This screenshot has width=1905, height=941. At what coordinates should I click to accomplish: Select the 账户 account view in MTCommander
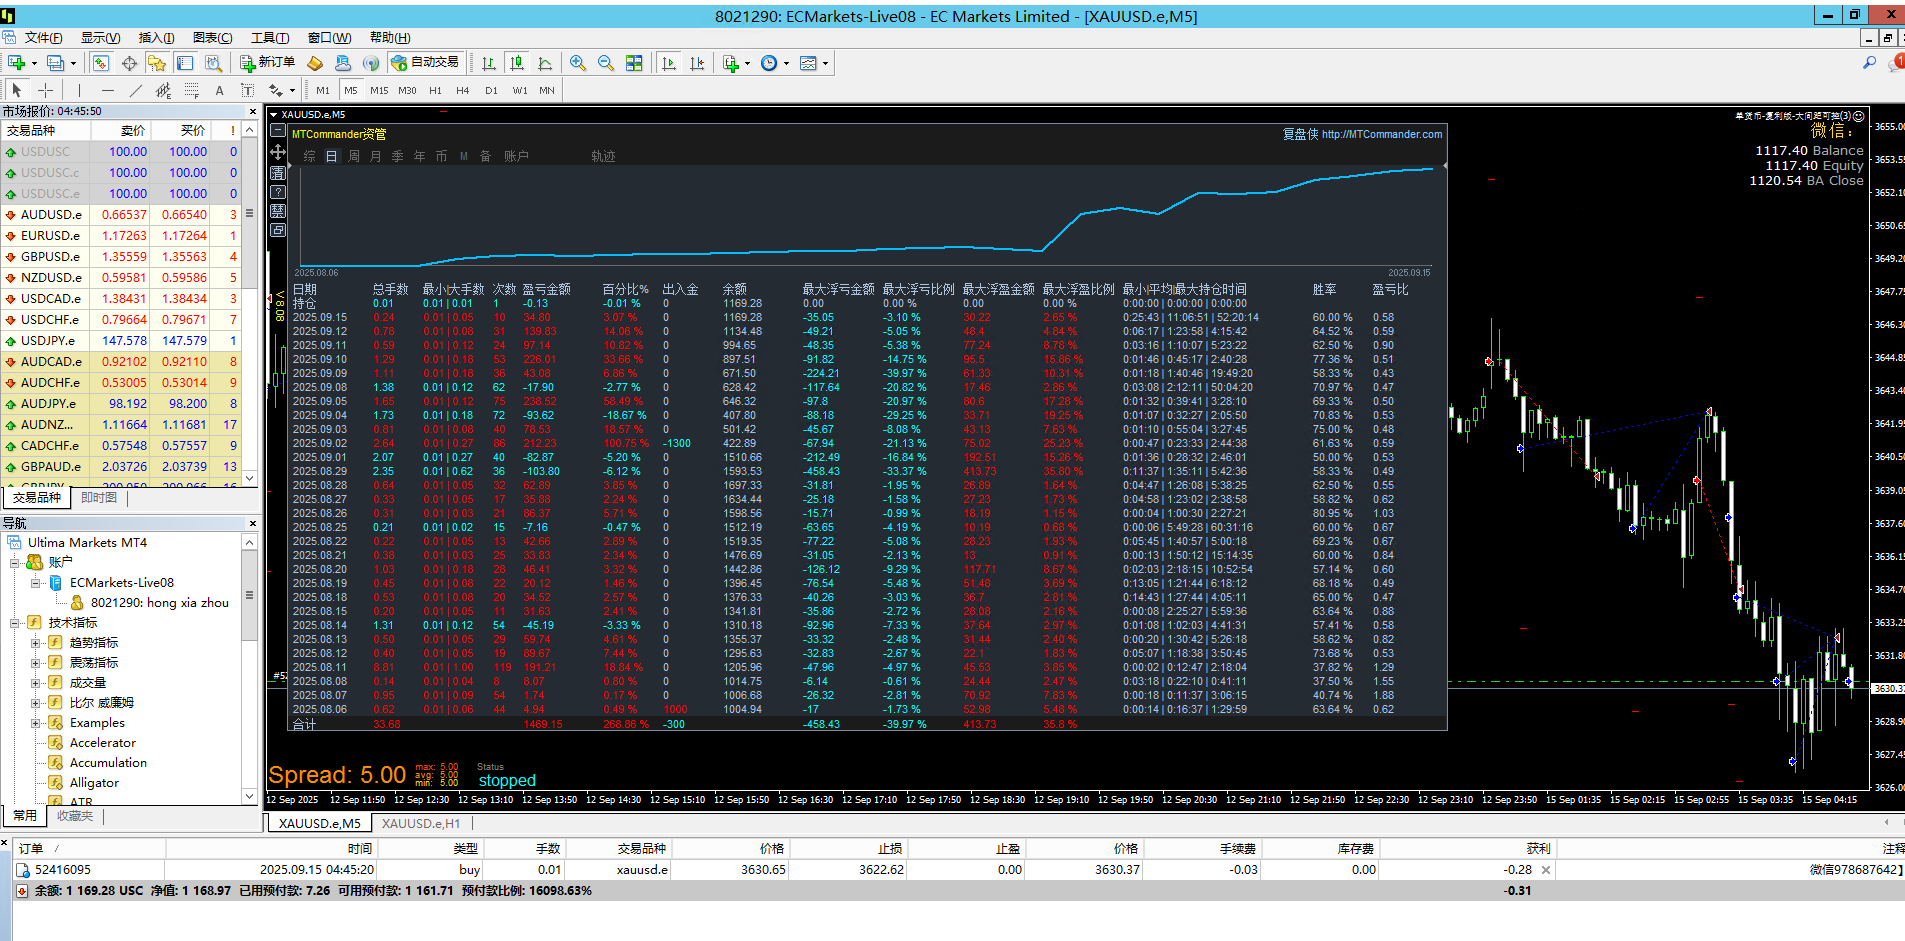click(x=516, y=156)
